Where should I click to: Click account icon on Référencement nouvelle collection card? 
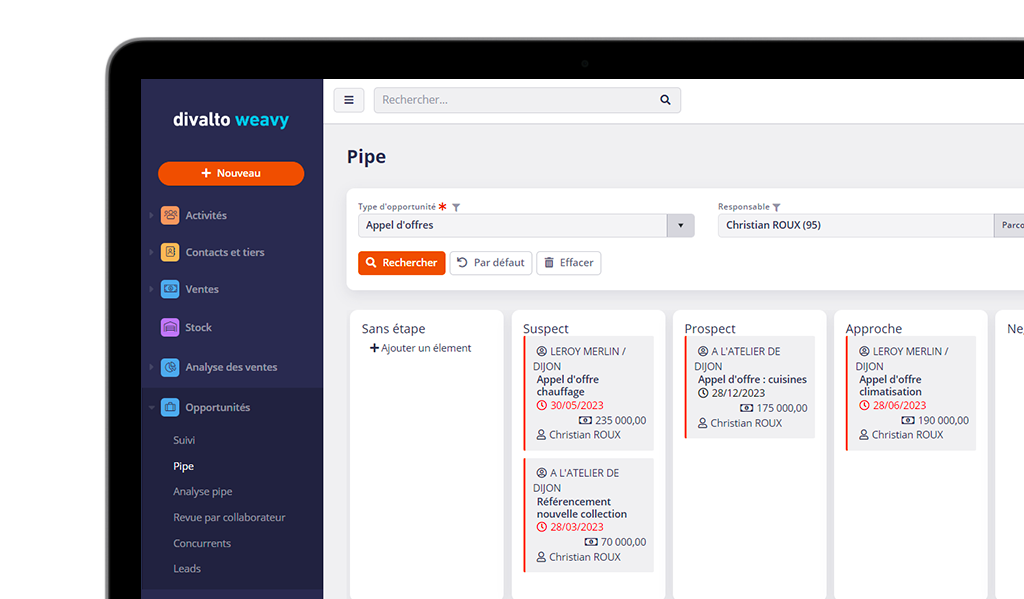click(x=541, y=473)
